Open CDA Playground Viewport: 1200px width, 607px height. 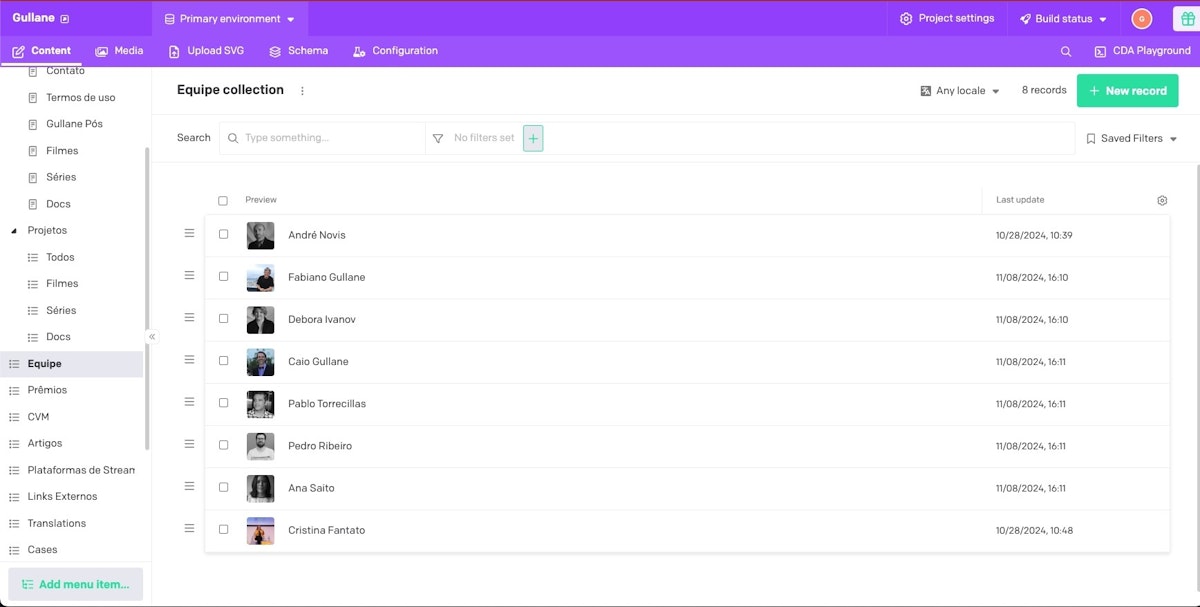(1143, 51)
